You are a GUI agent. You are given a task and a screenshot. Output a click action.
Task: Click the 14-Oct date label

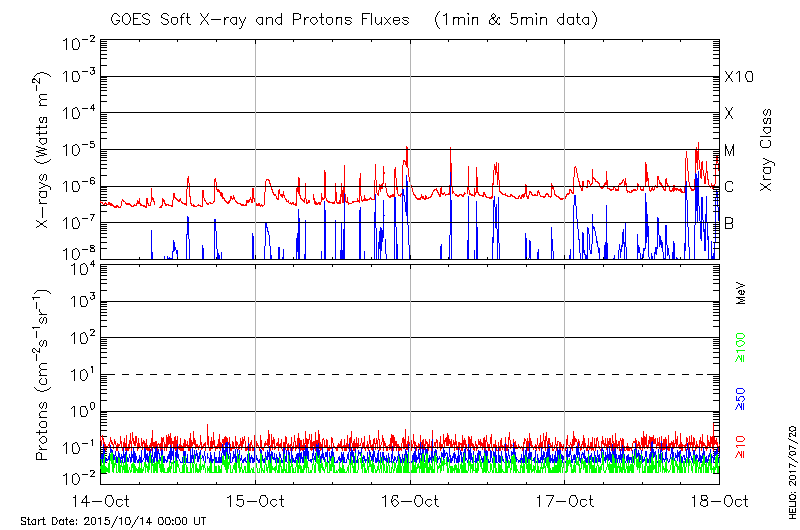(100, 500)
